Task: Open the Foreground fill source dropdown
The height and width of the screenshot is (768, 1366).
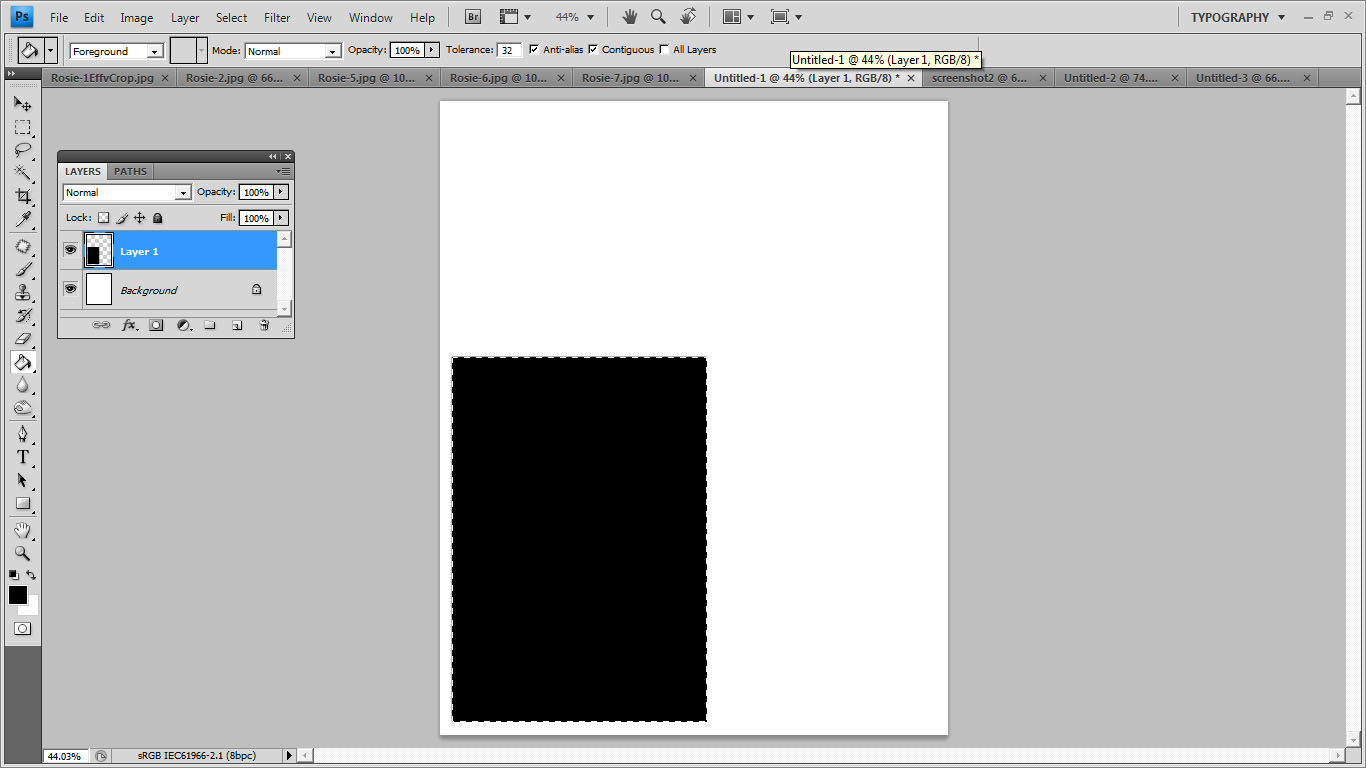Action: tap(116, 51)
